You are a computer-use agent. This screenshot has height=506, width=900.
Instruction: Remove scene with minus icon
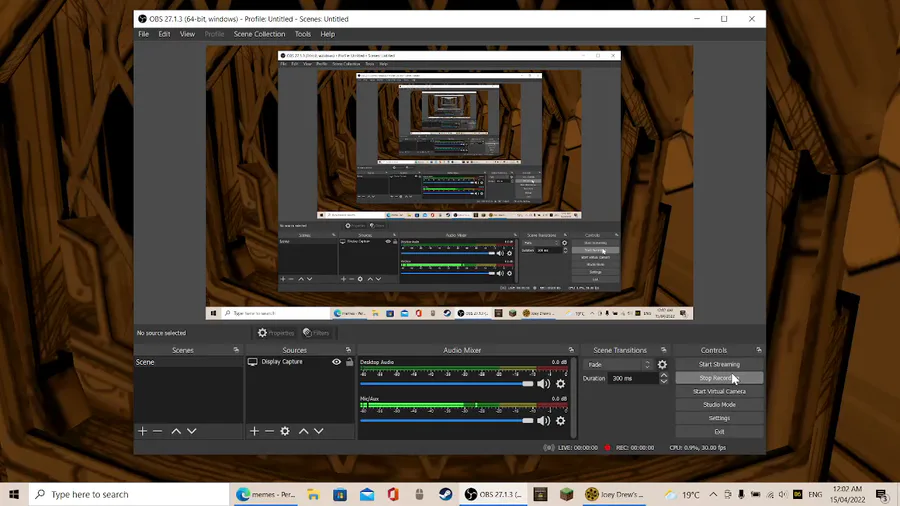coord(158,431)
